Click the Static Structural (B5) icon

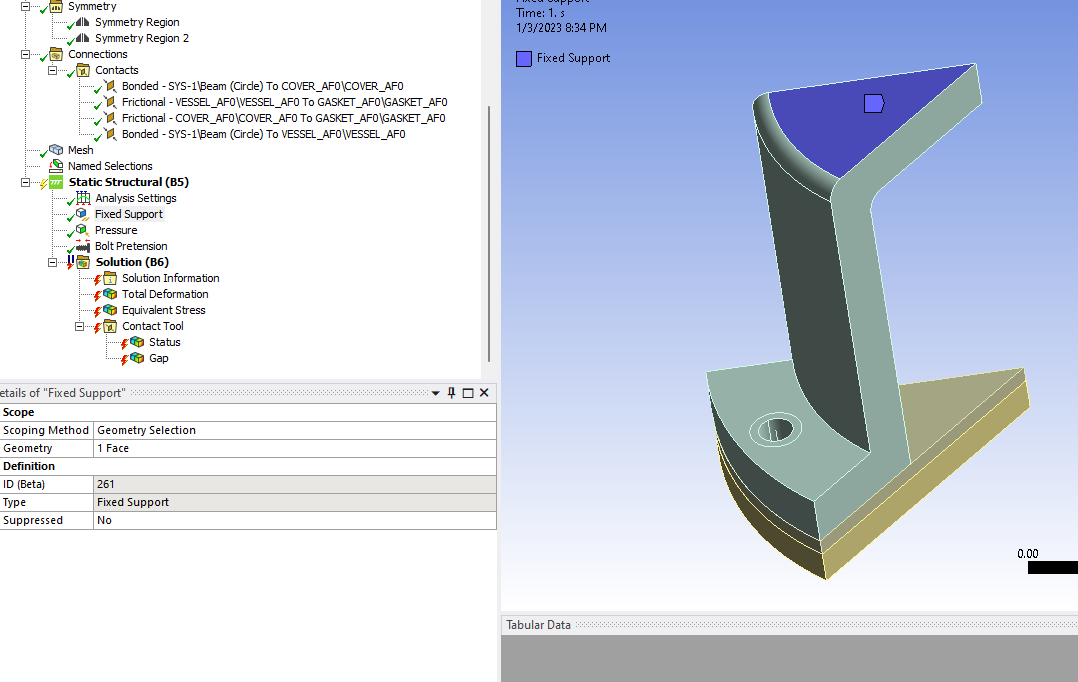(x=56, y=182)
